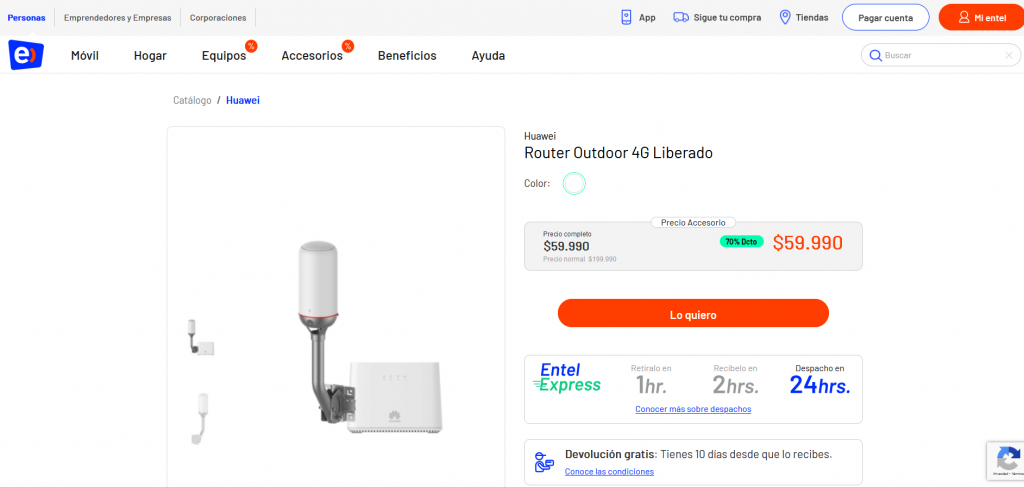Click the Equipos discount badge icon
The height and width of the screenshot is (488, 1024).
(x=251, y=46)
